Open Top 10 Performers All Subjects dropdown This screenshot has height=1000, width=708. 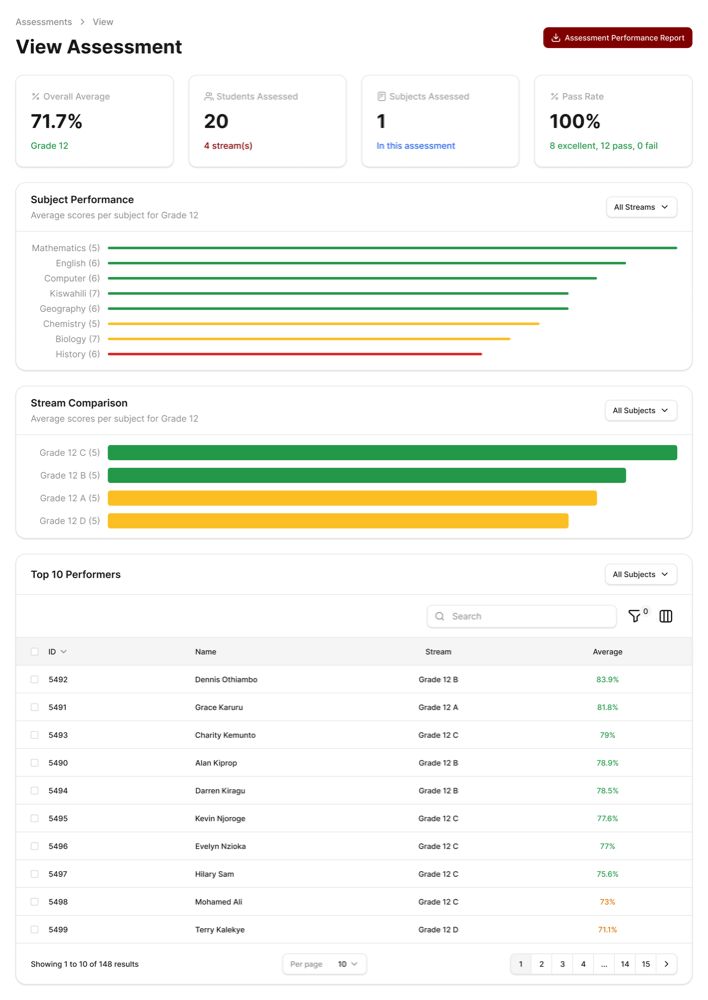pyautogui.click(x=640, y=575)
